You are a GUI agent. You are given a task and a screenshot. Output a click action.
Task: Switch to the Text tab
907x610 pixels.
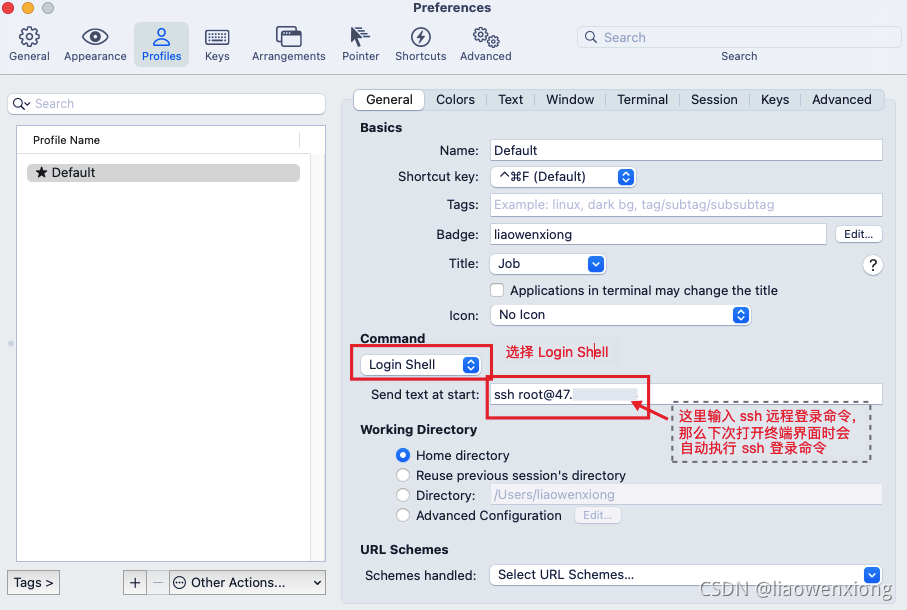pos(510,99)
